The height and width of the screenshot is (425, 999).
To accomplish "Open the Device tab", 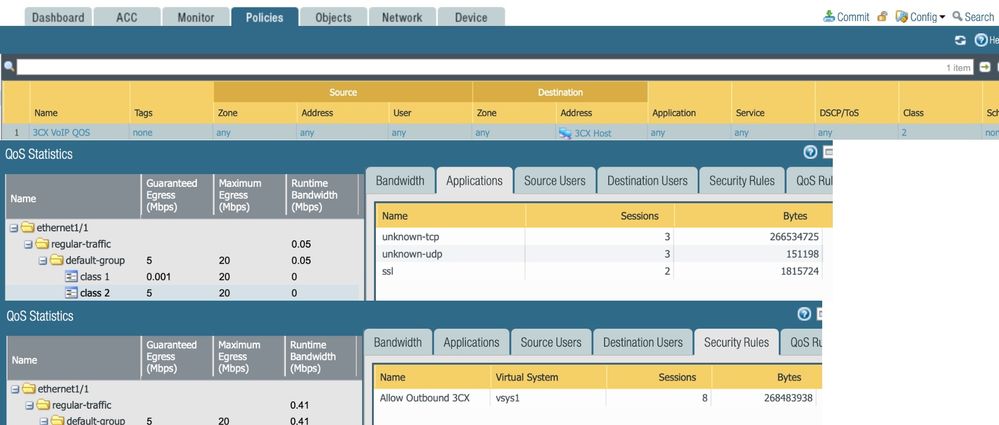I will [471, 17].
